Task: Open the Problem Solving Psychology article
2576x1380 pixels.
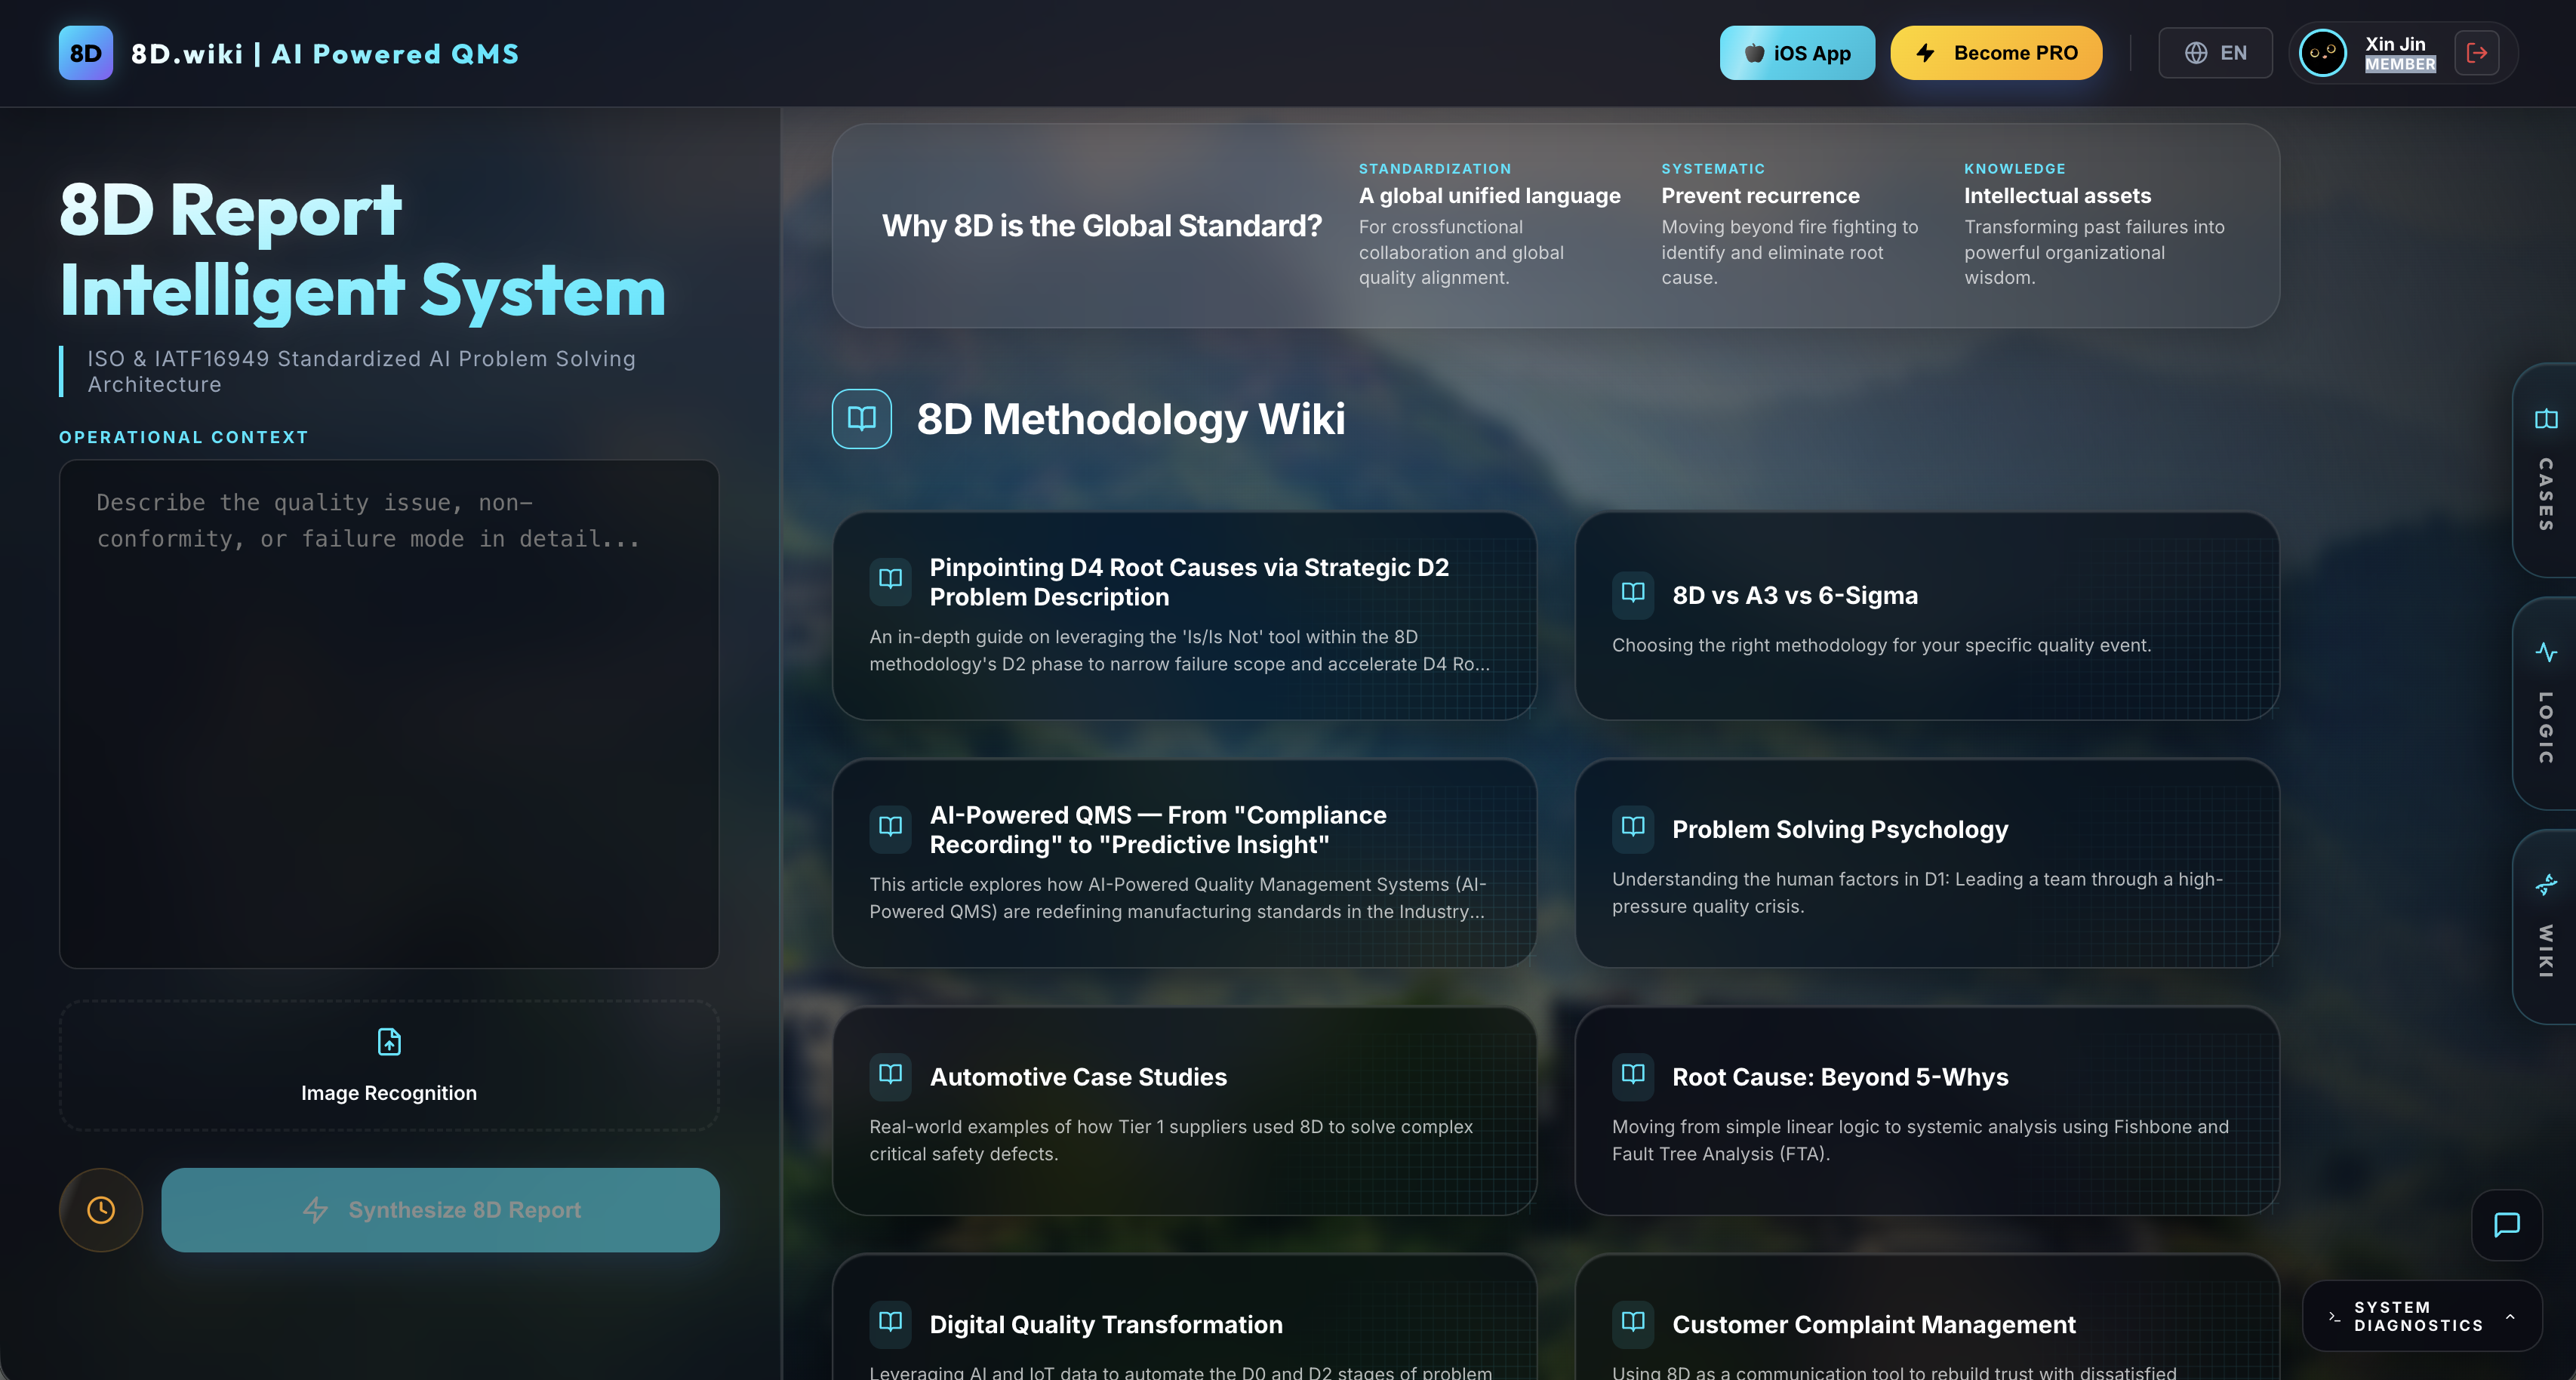Action: point(1927,863)
